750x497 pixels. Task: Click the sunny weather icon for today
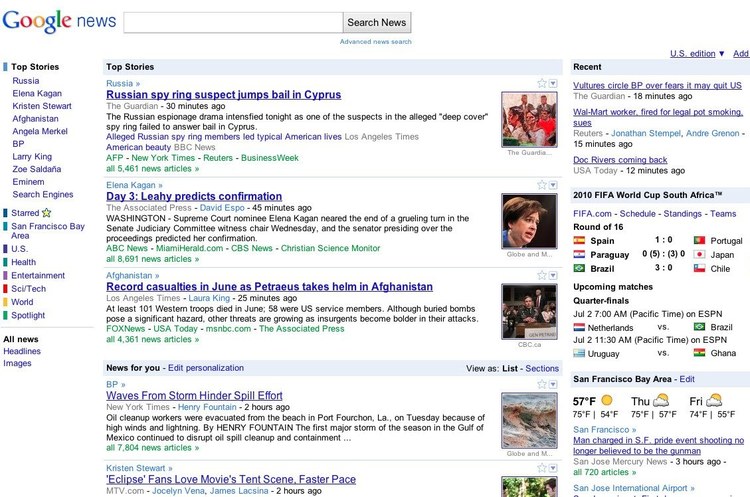[x=607, y=400]
